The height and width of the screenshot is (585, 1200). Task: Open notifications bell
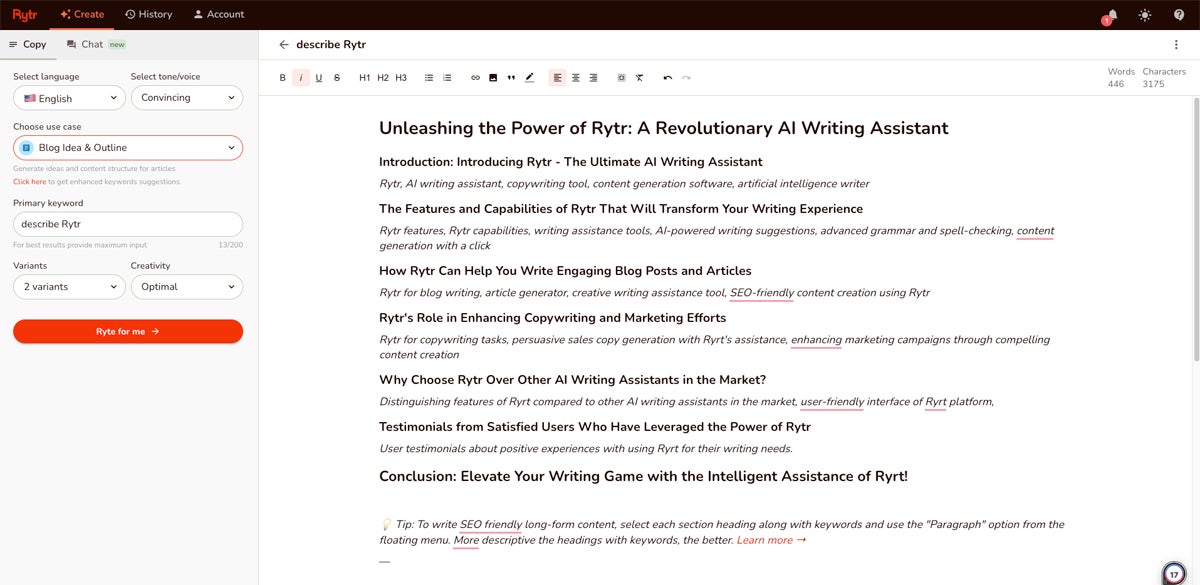coord(1112,15)
